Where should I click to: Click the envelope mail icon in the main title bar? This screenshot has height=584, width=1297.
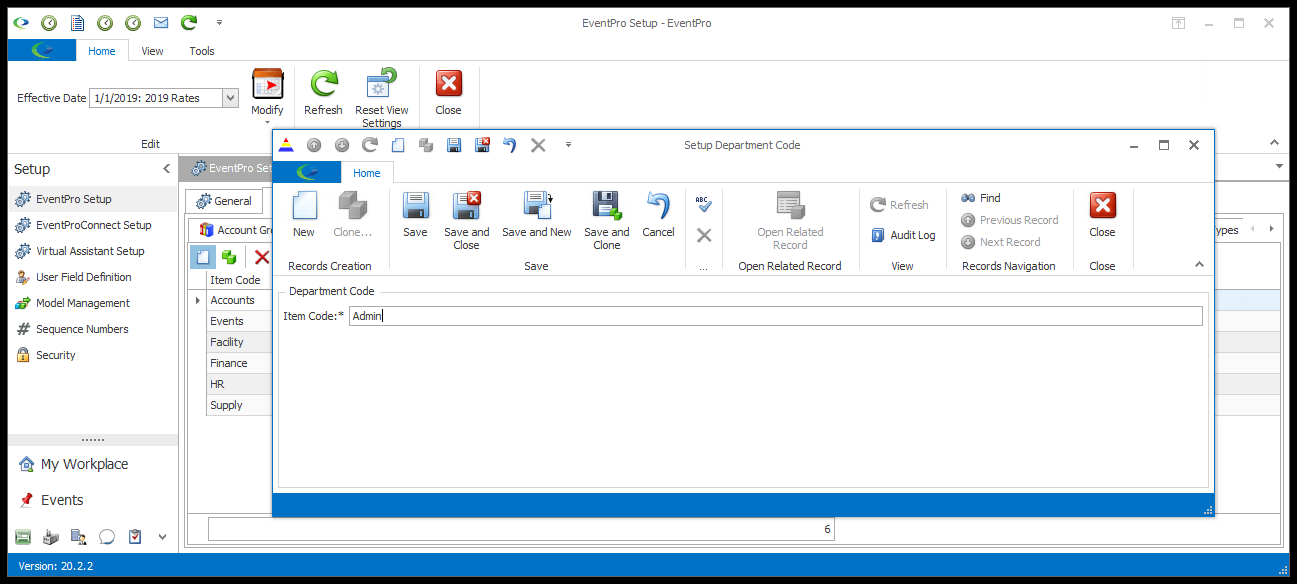[x=161, y=22]
